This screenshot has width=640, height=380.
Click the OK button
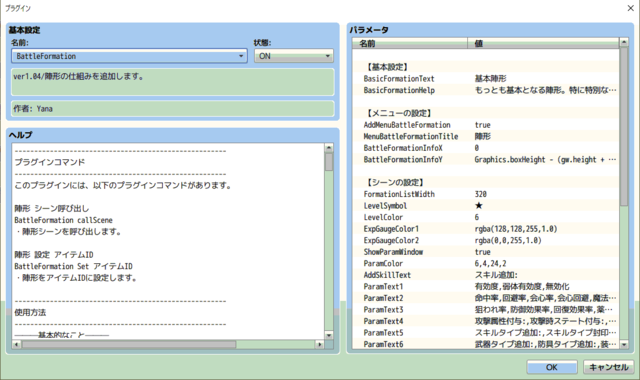click(x=551, y=367)
